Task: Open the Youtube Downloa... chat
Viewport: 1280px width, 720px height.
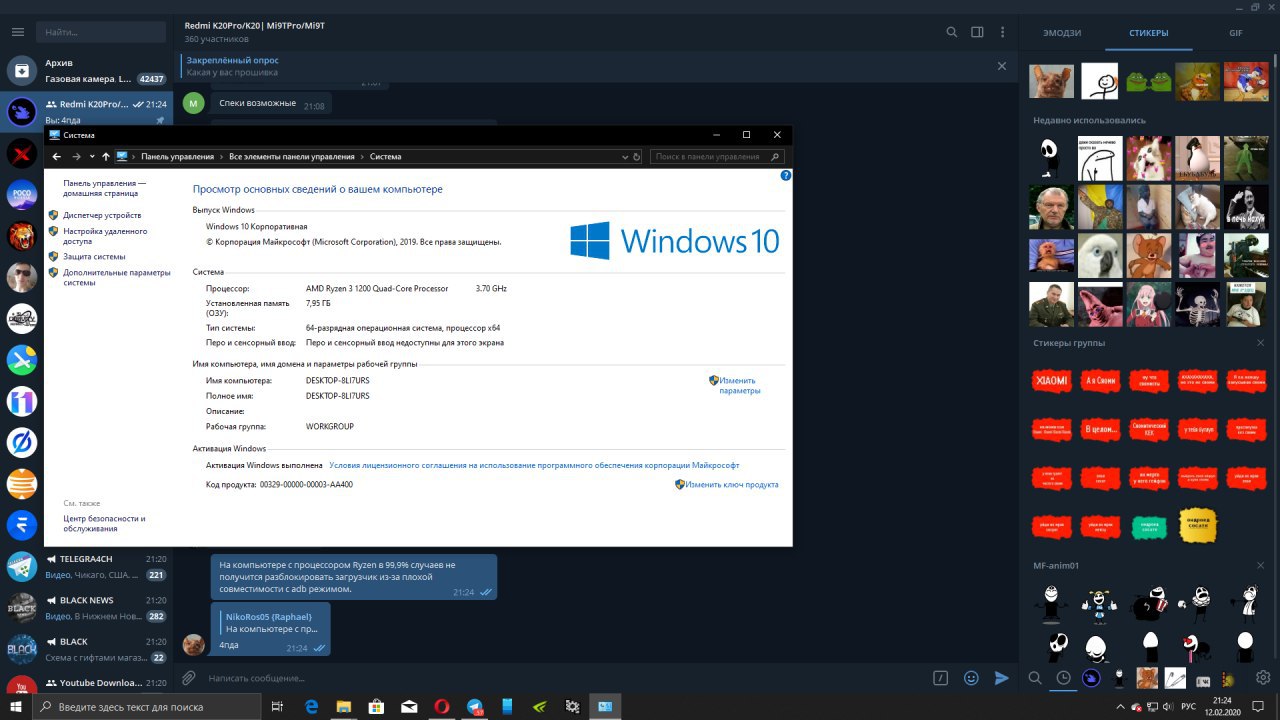Action: (x=86, y=684)
